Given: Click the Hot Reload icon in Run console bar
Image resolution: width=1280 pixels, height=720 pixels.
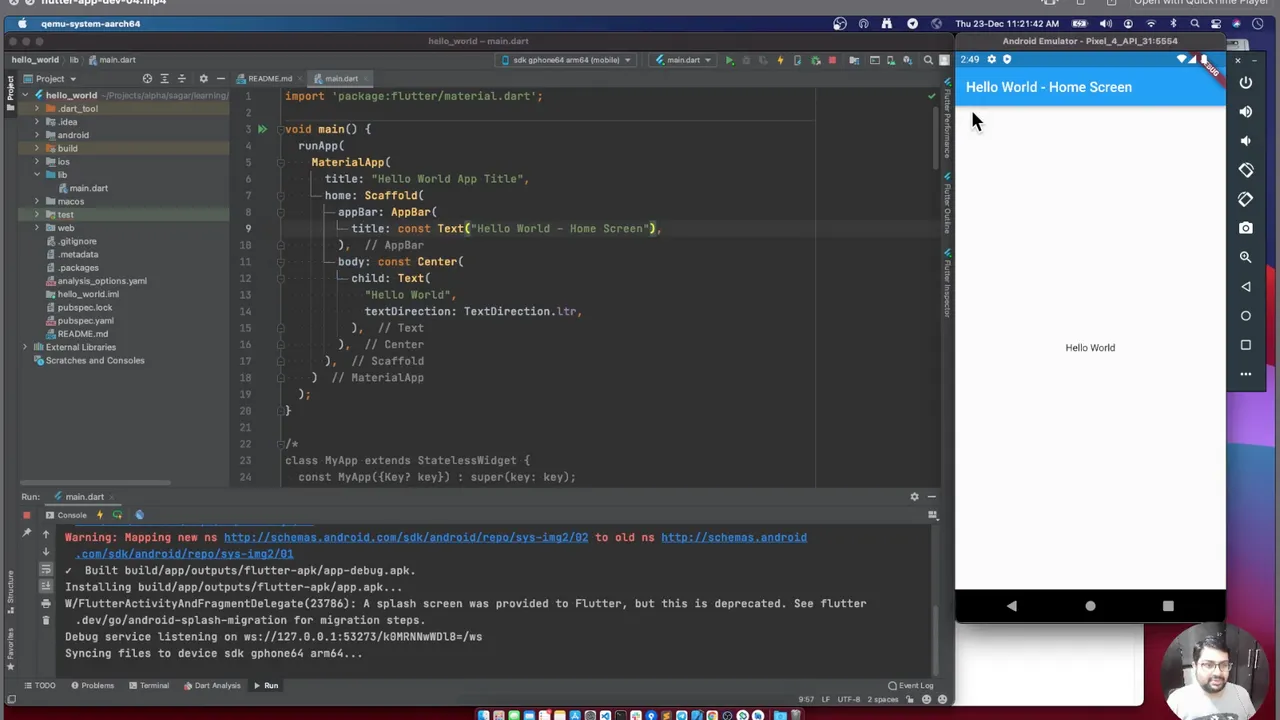Looking at the screenshot, I should pyautogui.click(x=99, y=515).
